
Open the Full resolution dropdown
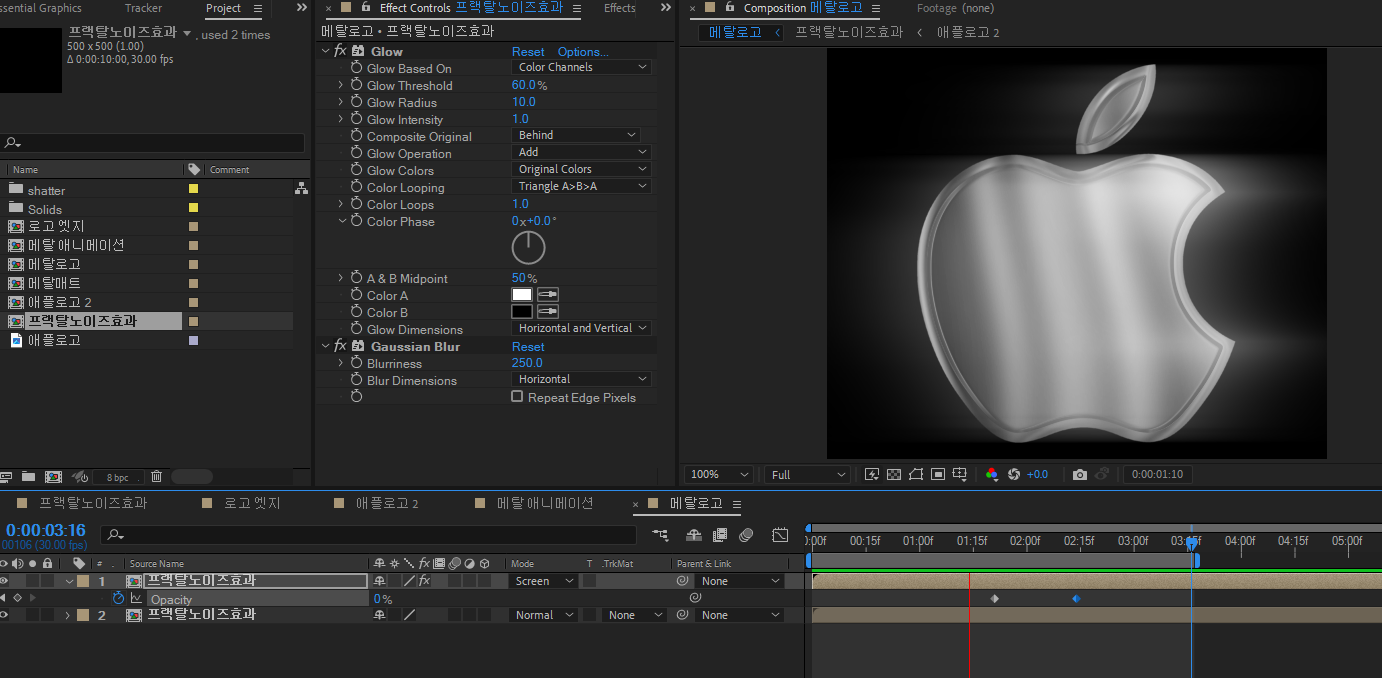808,474
